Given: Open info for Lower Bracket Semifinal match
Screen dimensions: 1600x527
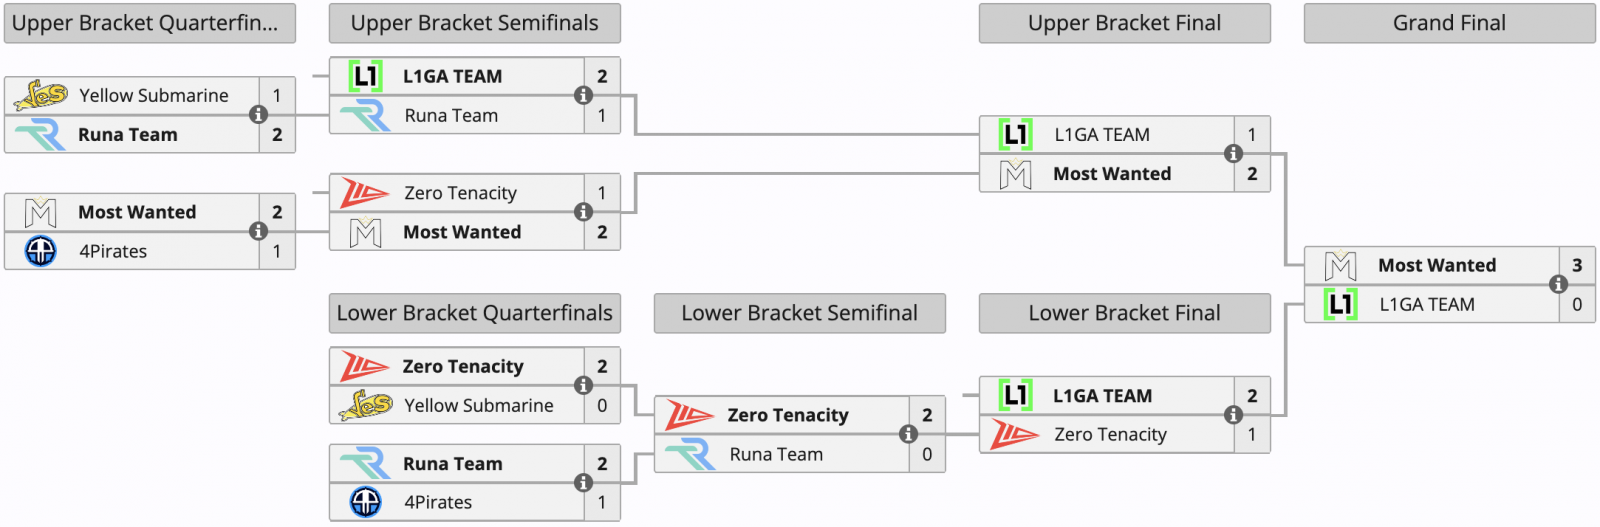Looking at the screenshot, I should point(908,434).
